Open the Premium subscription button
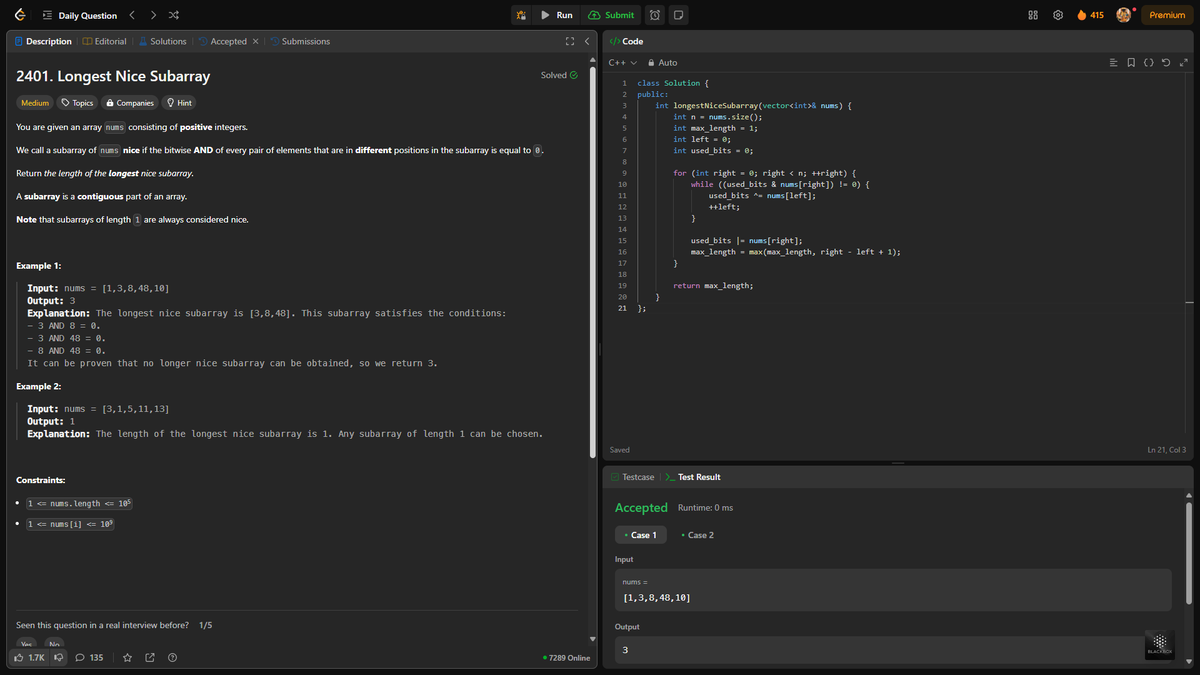The image size is (1200, 675). coord(1167,15)
